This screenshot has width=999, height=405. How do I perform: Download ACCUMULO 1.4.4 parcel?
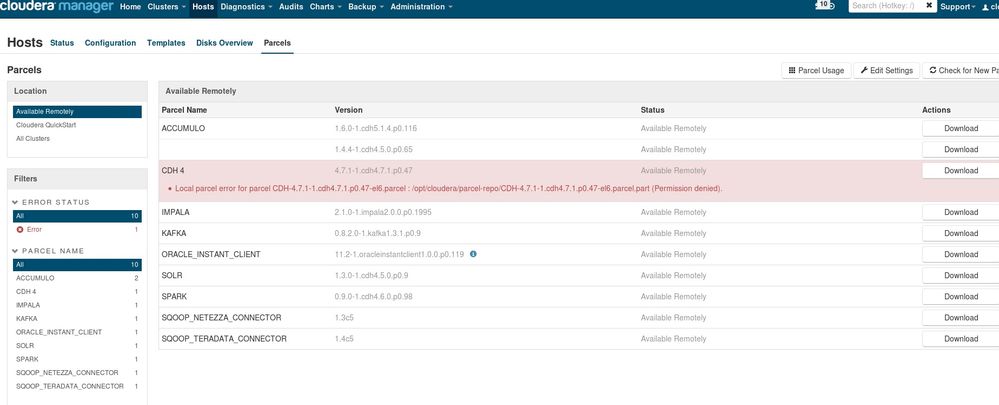pos(961,150)
